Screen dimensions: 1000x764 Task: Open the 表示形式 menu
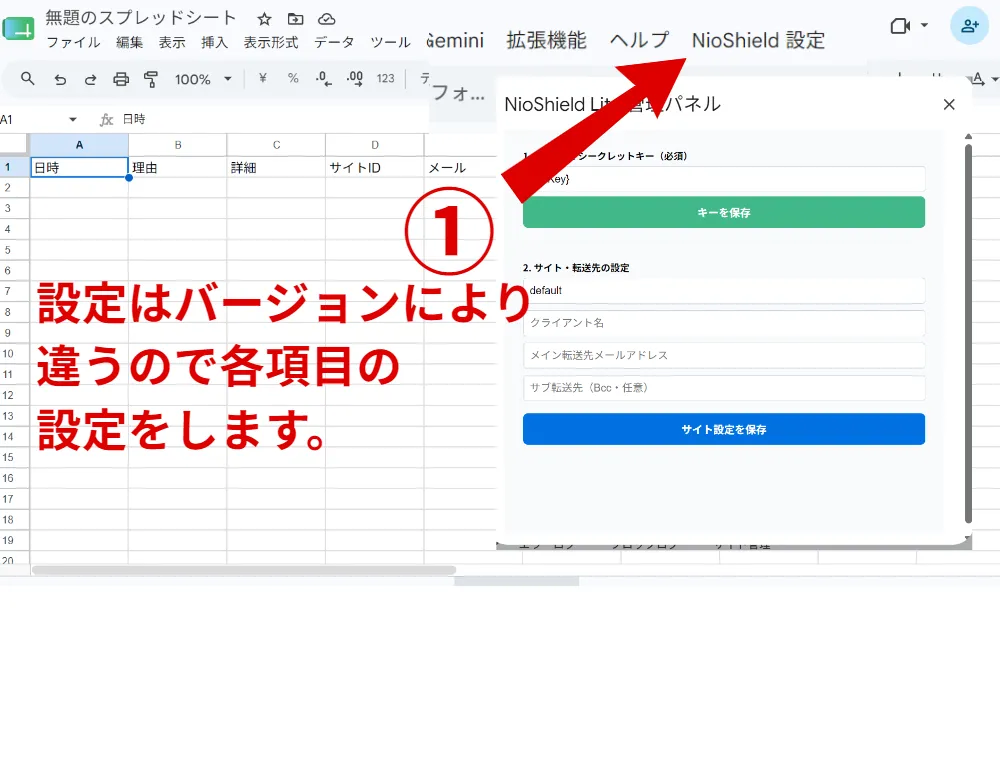pos(271,43)
